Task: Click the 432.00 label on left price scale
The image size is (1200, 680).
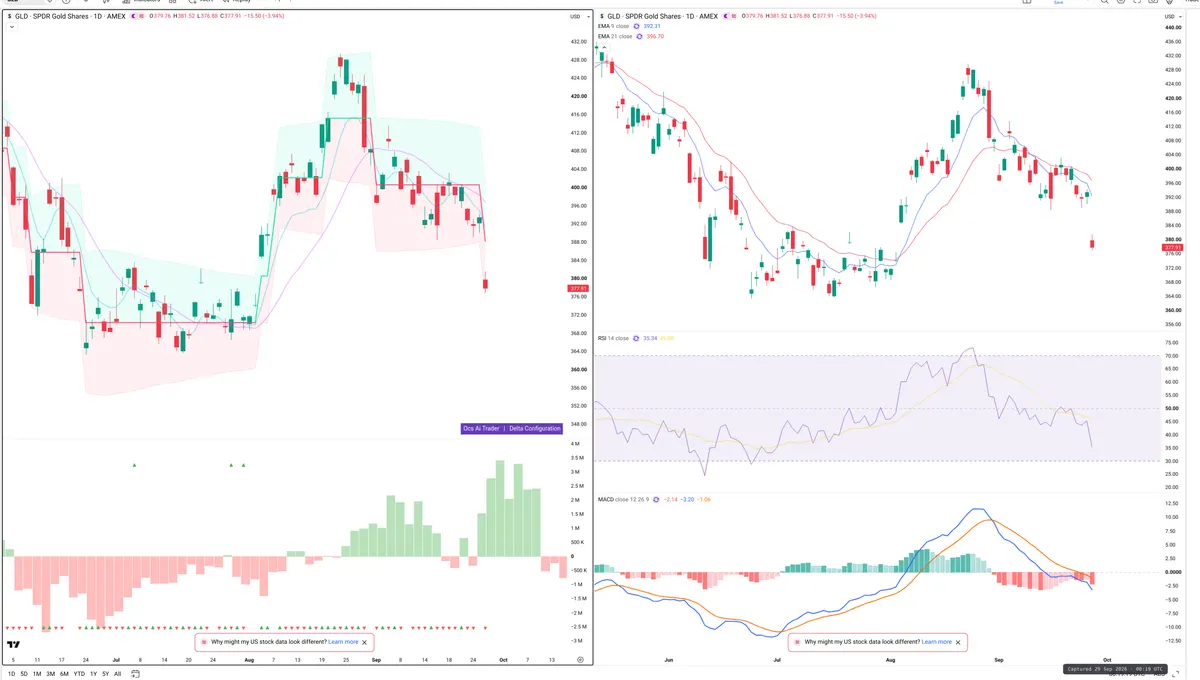Action: pos(578,42)
